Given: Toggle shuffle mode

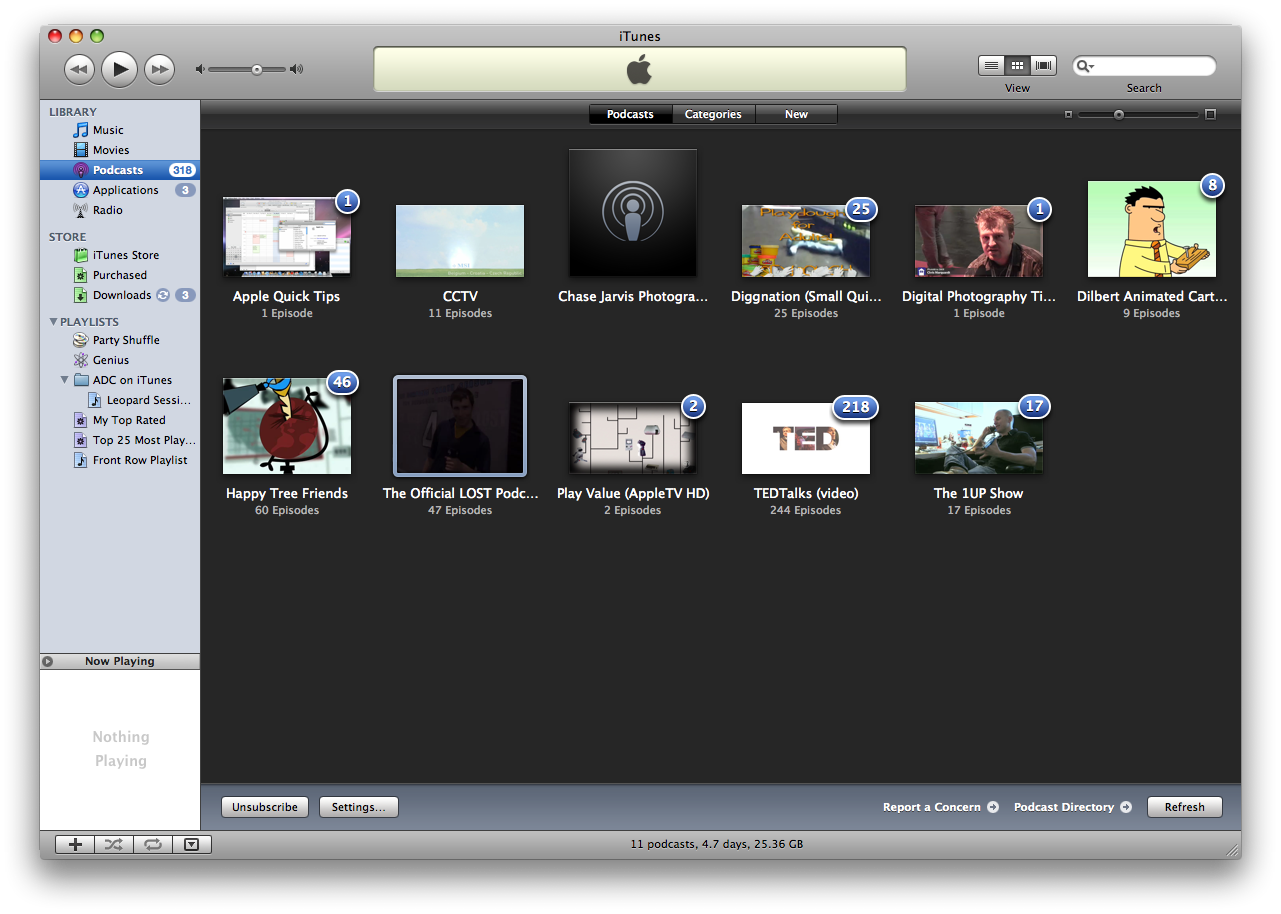Looking at the screenshot, I should click(114, 844).
